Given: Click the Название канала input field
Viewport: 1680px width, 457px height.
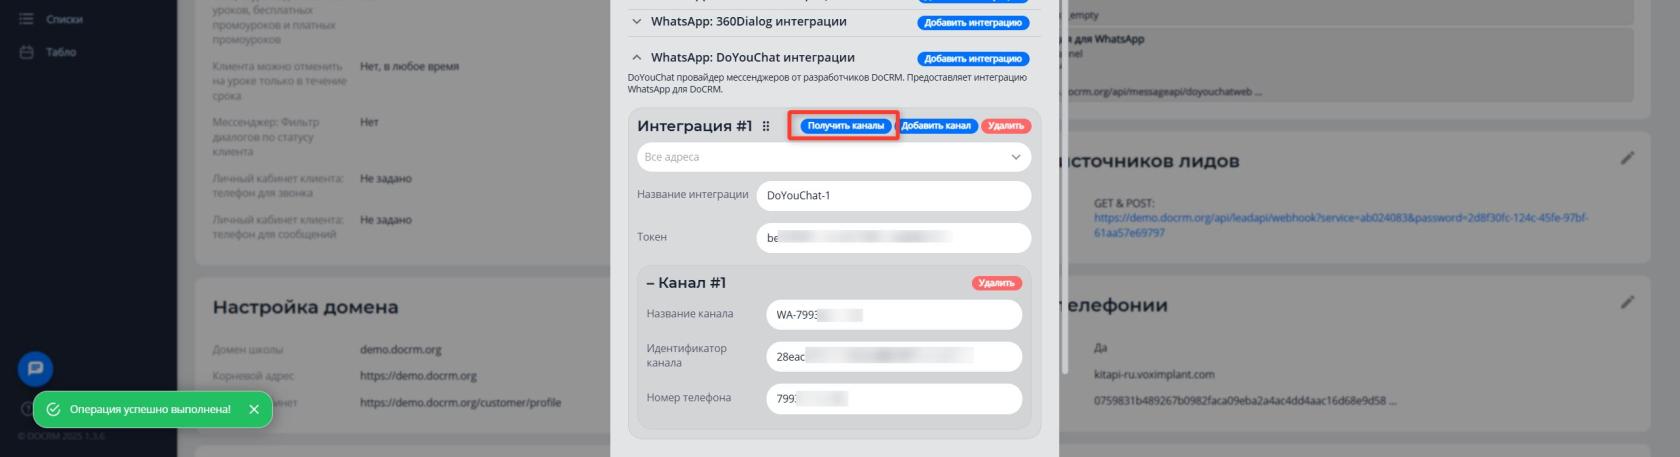Looking at the screenshot, I should (x=893, y=315).
